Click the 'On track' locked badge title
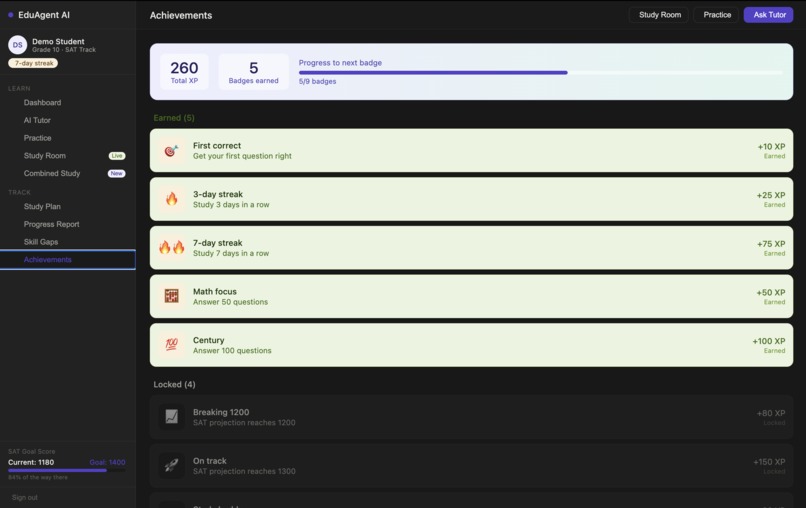806x508 pixels. tap(210, 461)
